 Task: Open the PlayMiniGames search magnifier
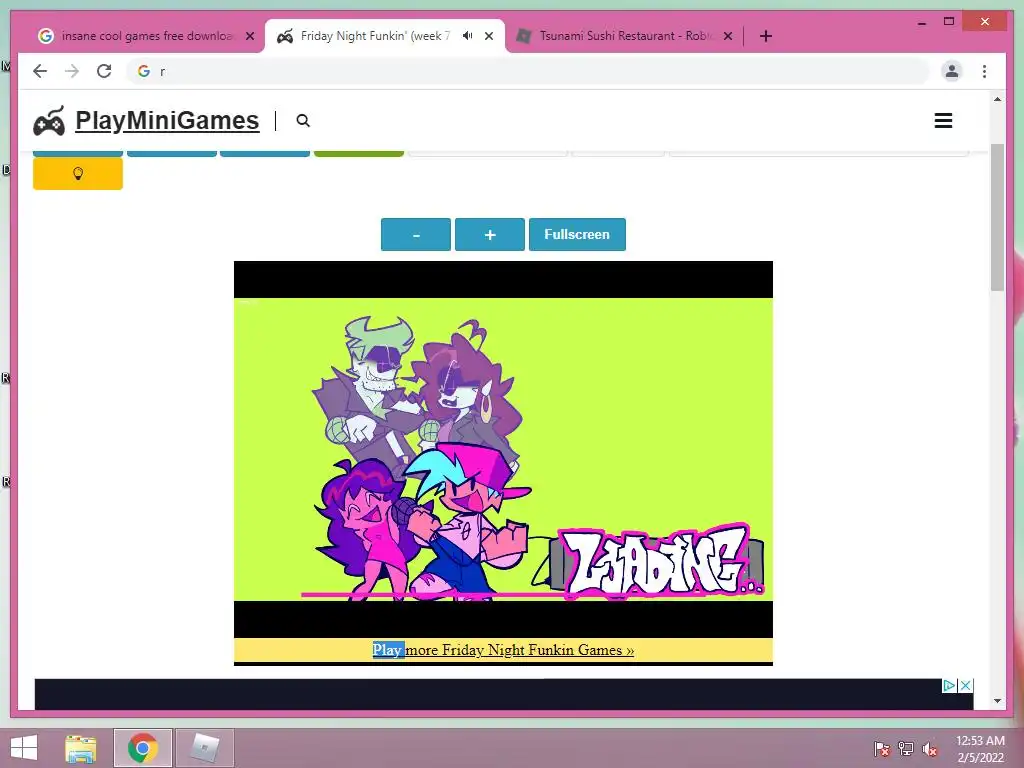coord(303,121)
